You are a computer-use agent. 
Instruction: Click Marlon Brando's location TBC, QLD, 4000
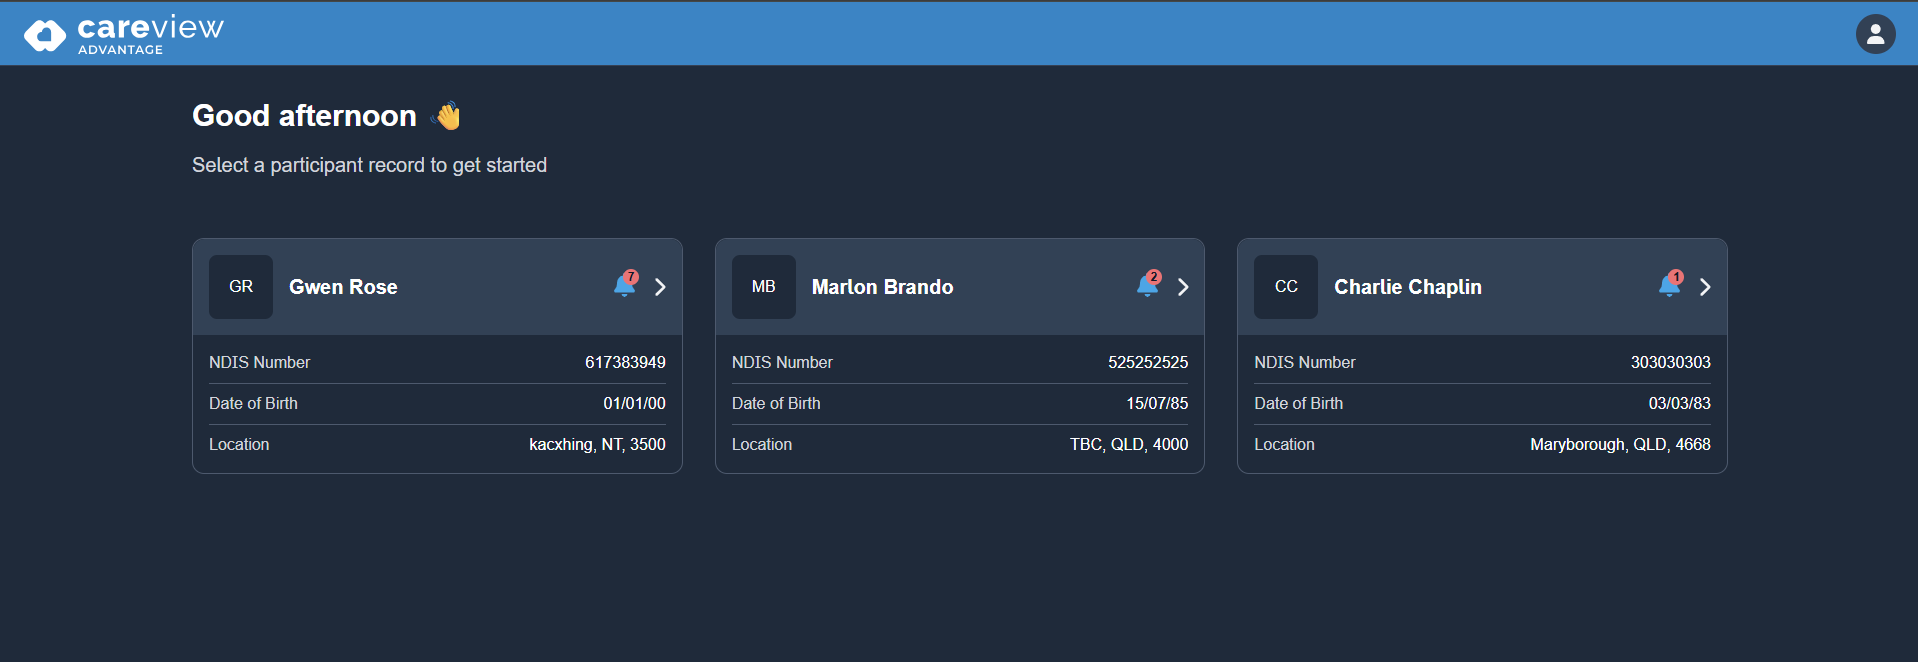pyautogui.click(x=1129, y=444)
